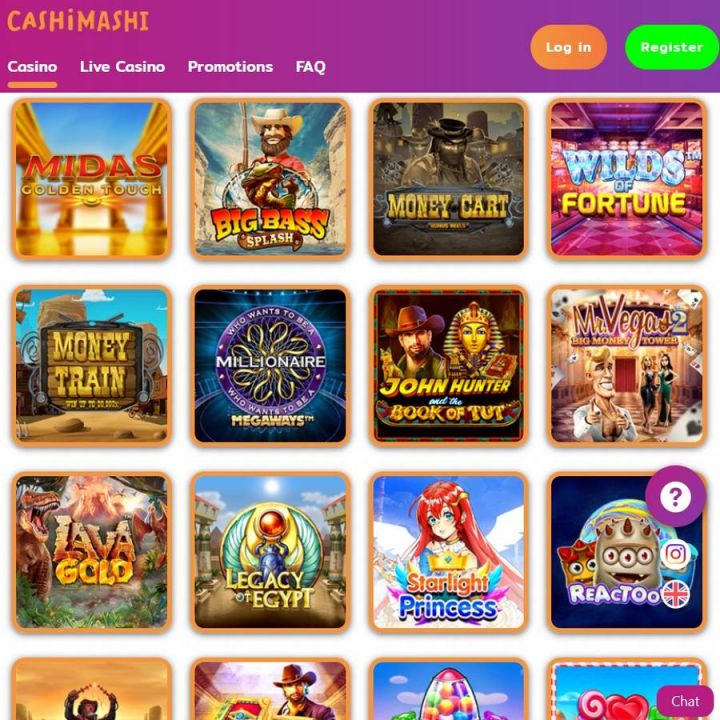Click the CashiMashi logo

[x=78, y=21]
